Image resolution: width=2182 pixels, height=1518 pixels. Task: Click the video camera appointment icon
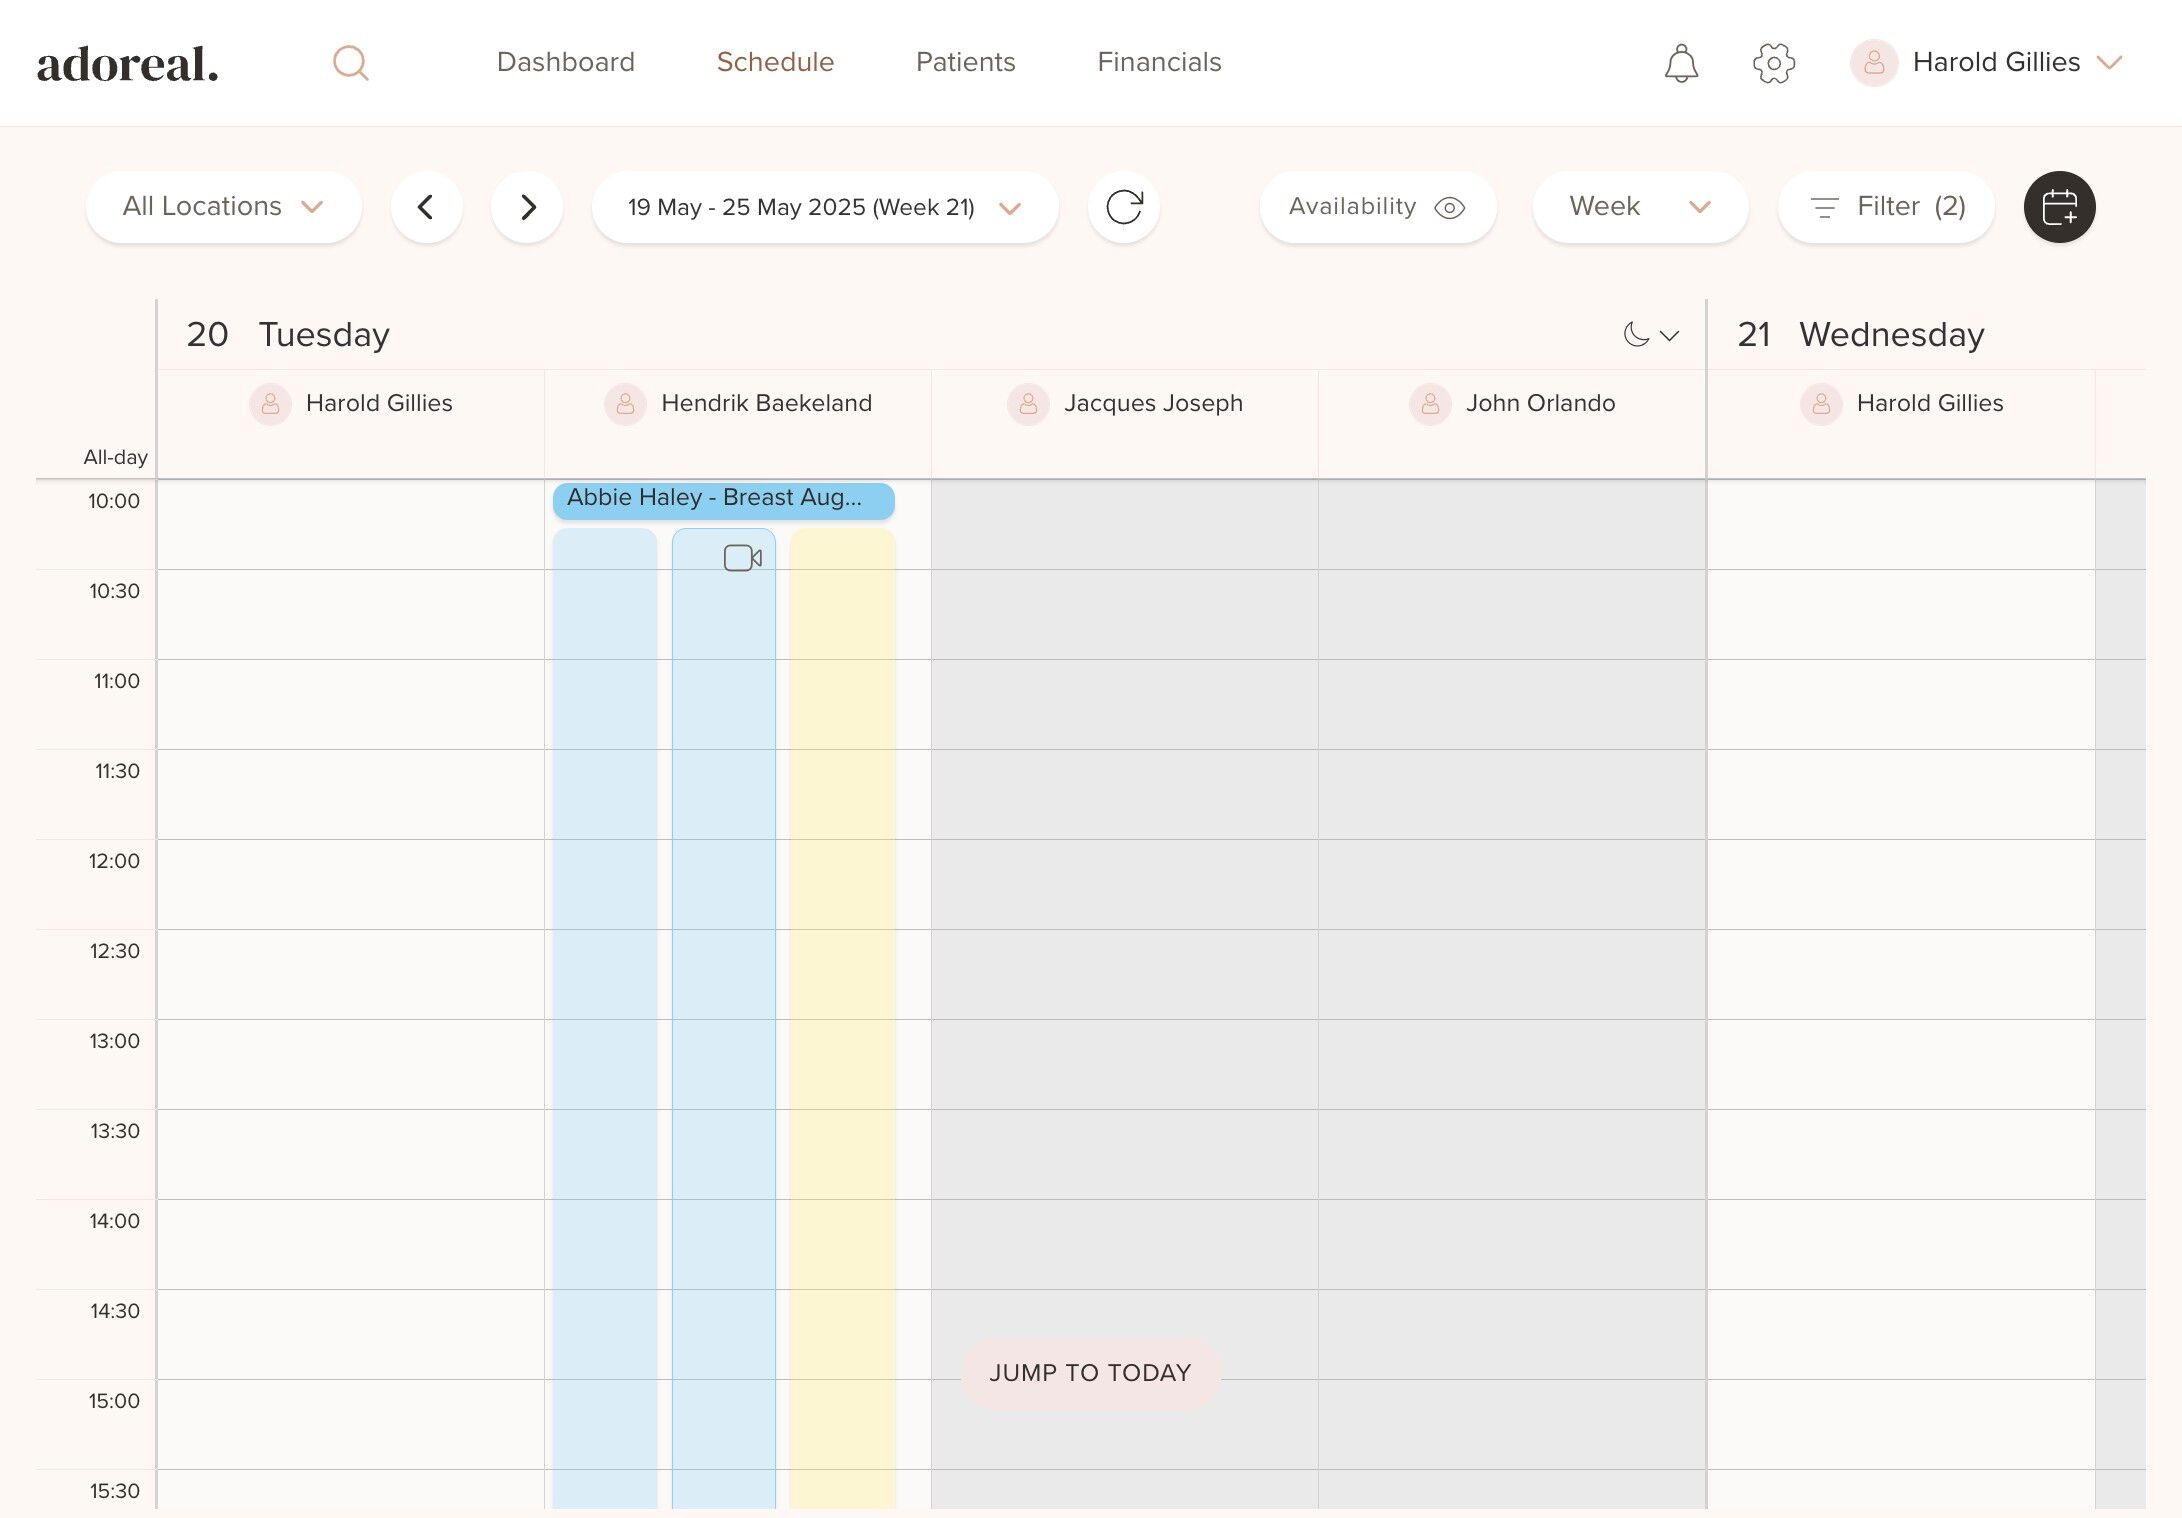coord(742,558)
